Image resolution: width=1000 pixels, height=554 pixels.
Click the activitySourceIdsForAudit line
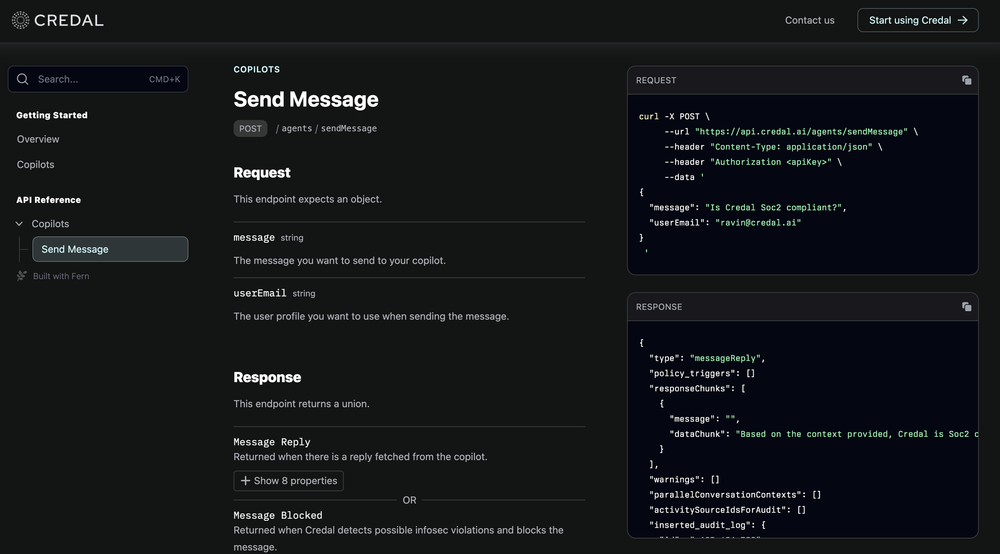727,510
